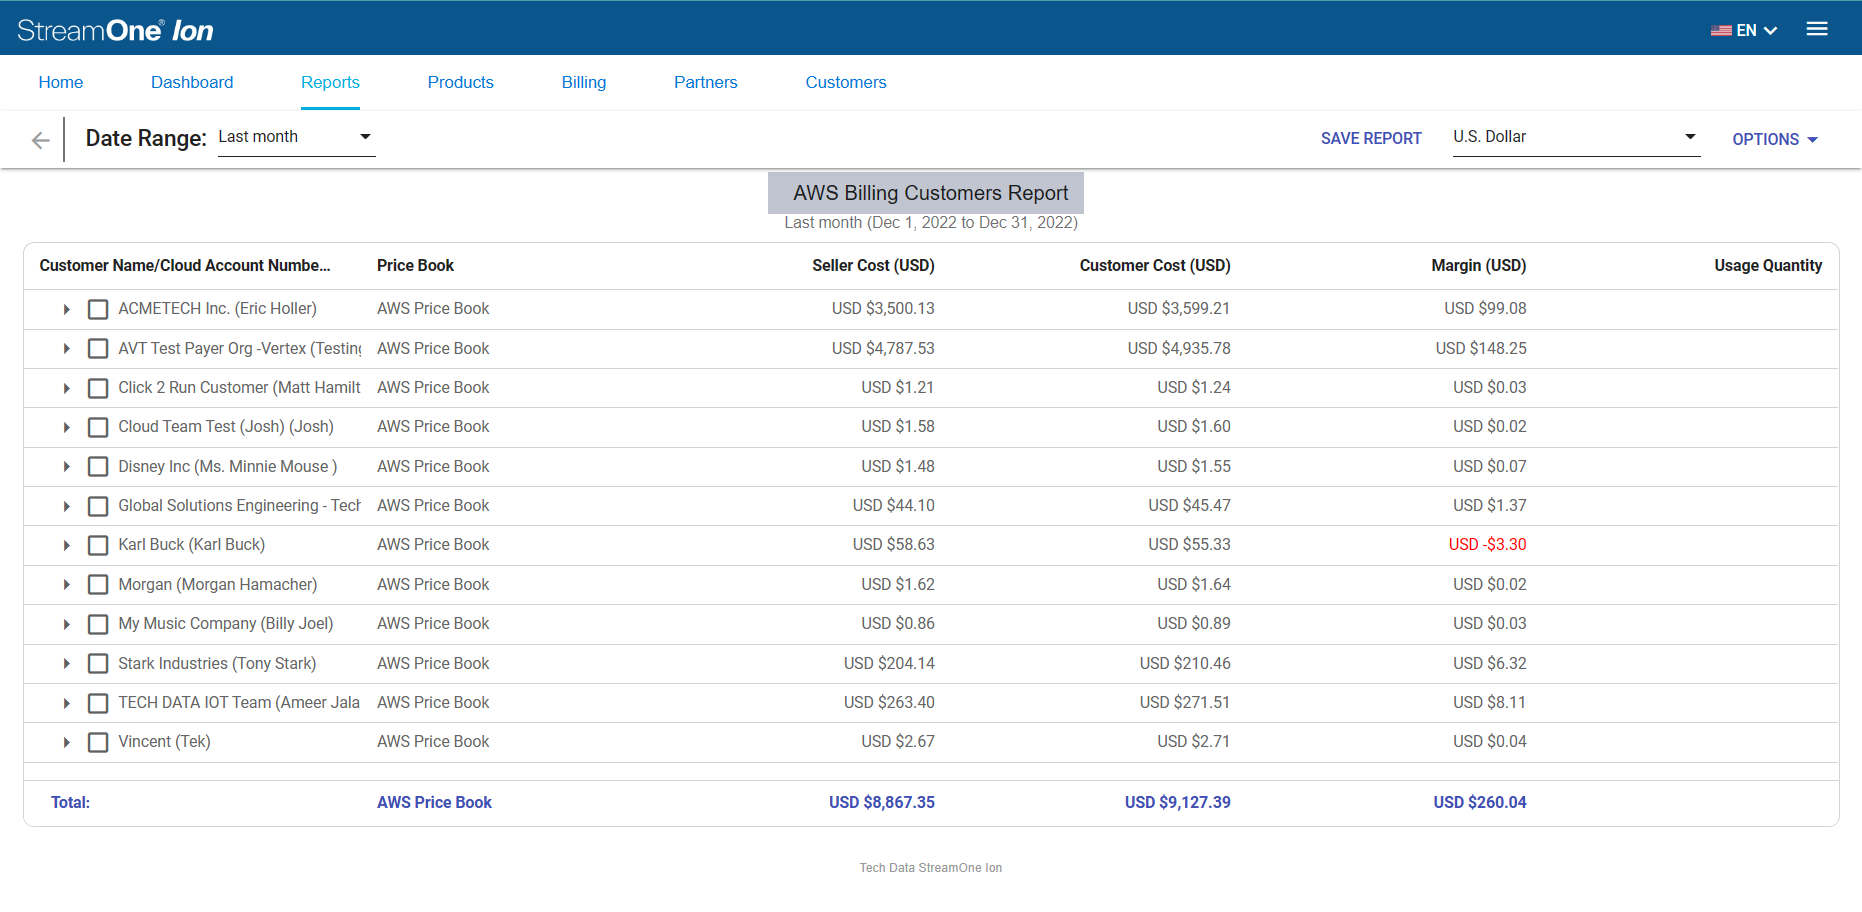1862x912 pixels.
Task: Click ACMETECH seller cost USD $3,500.13
Action: (883, 309)
